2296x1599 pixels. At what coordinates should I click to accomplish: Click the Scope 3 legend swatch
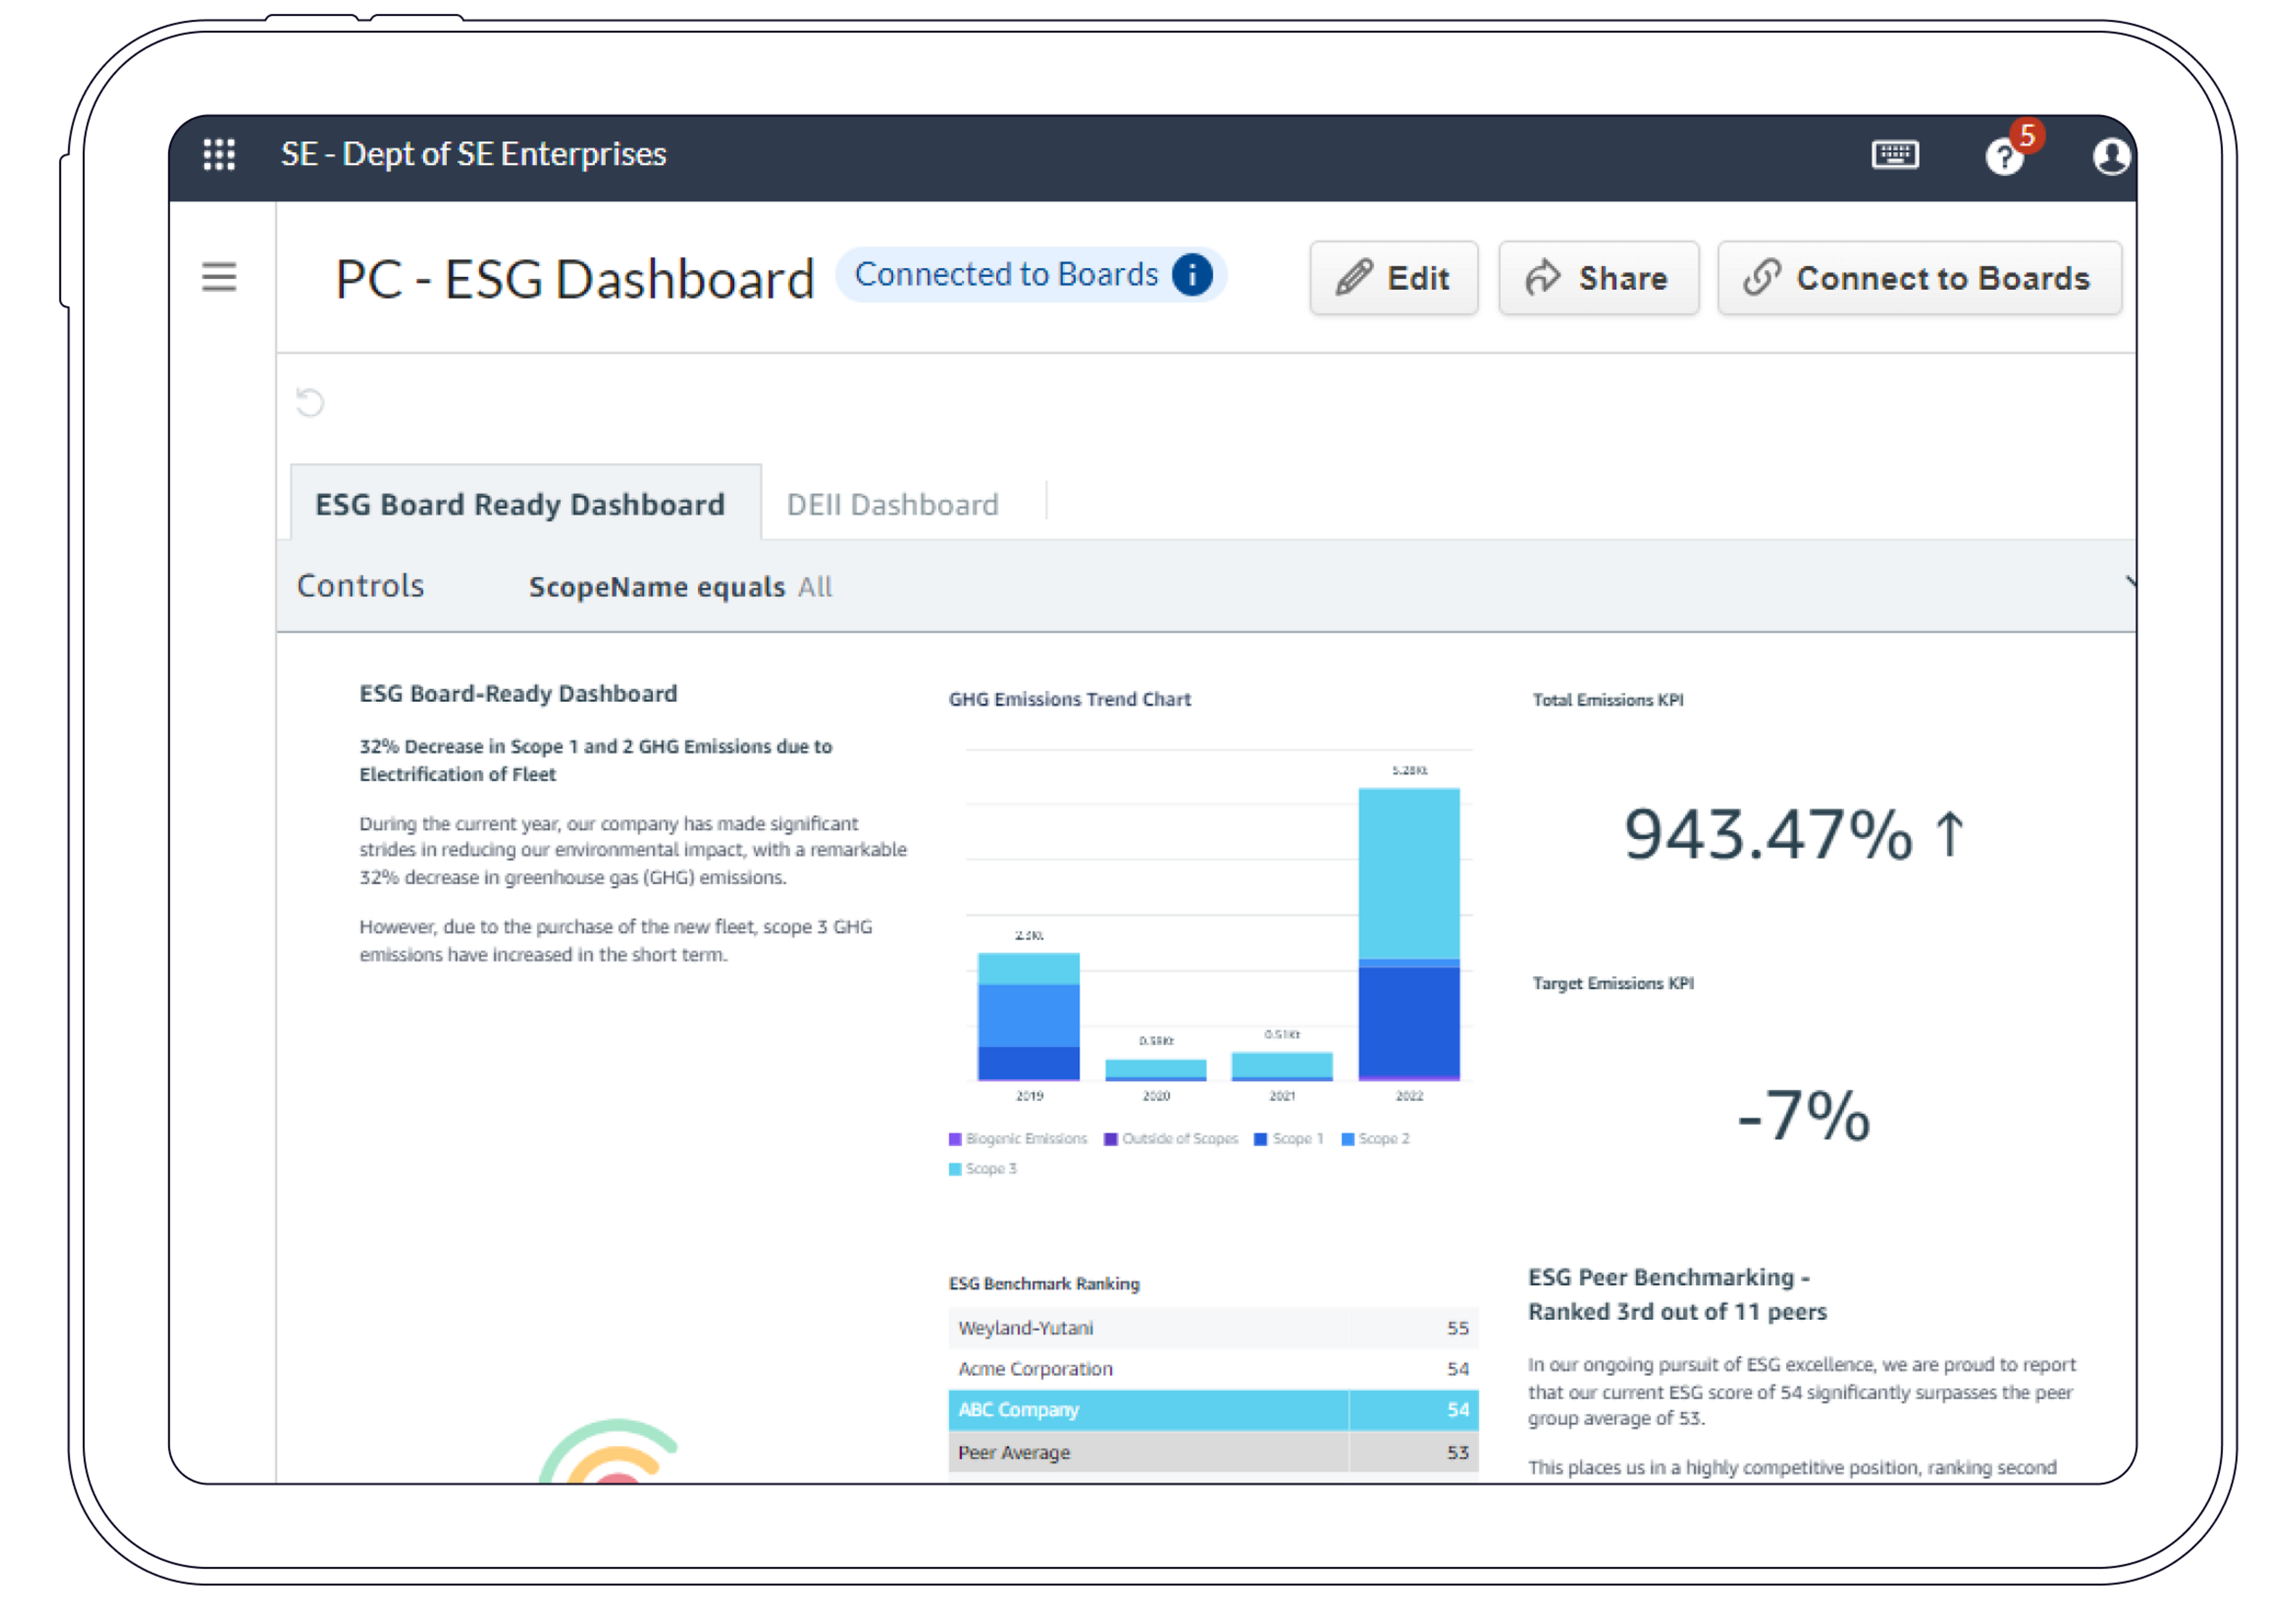click(x=955, y=1169)
